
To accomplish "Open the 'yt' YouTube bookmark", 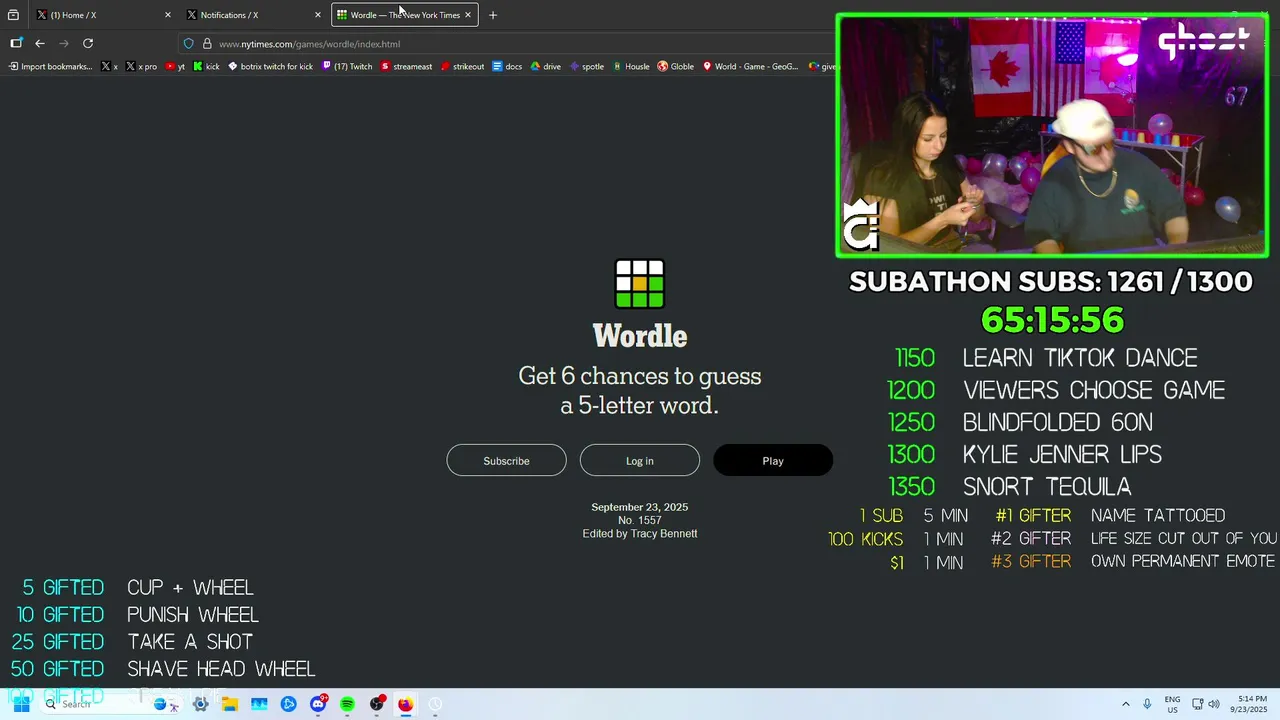I will click(x=175, y=67).
